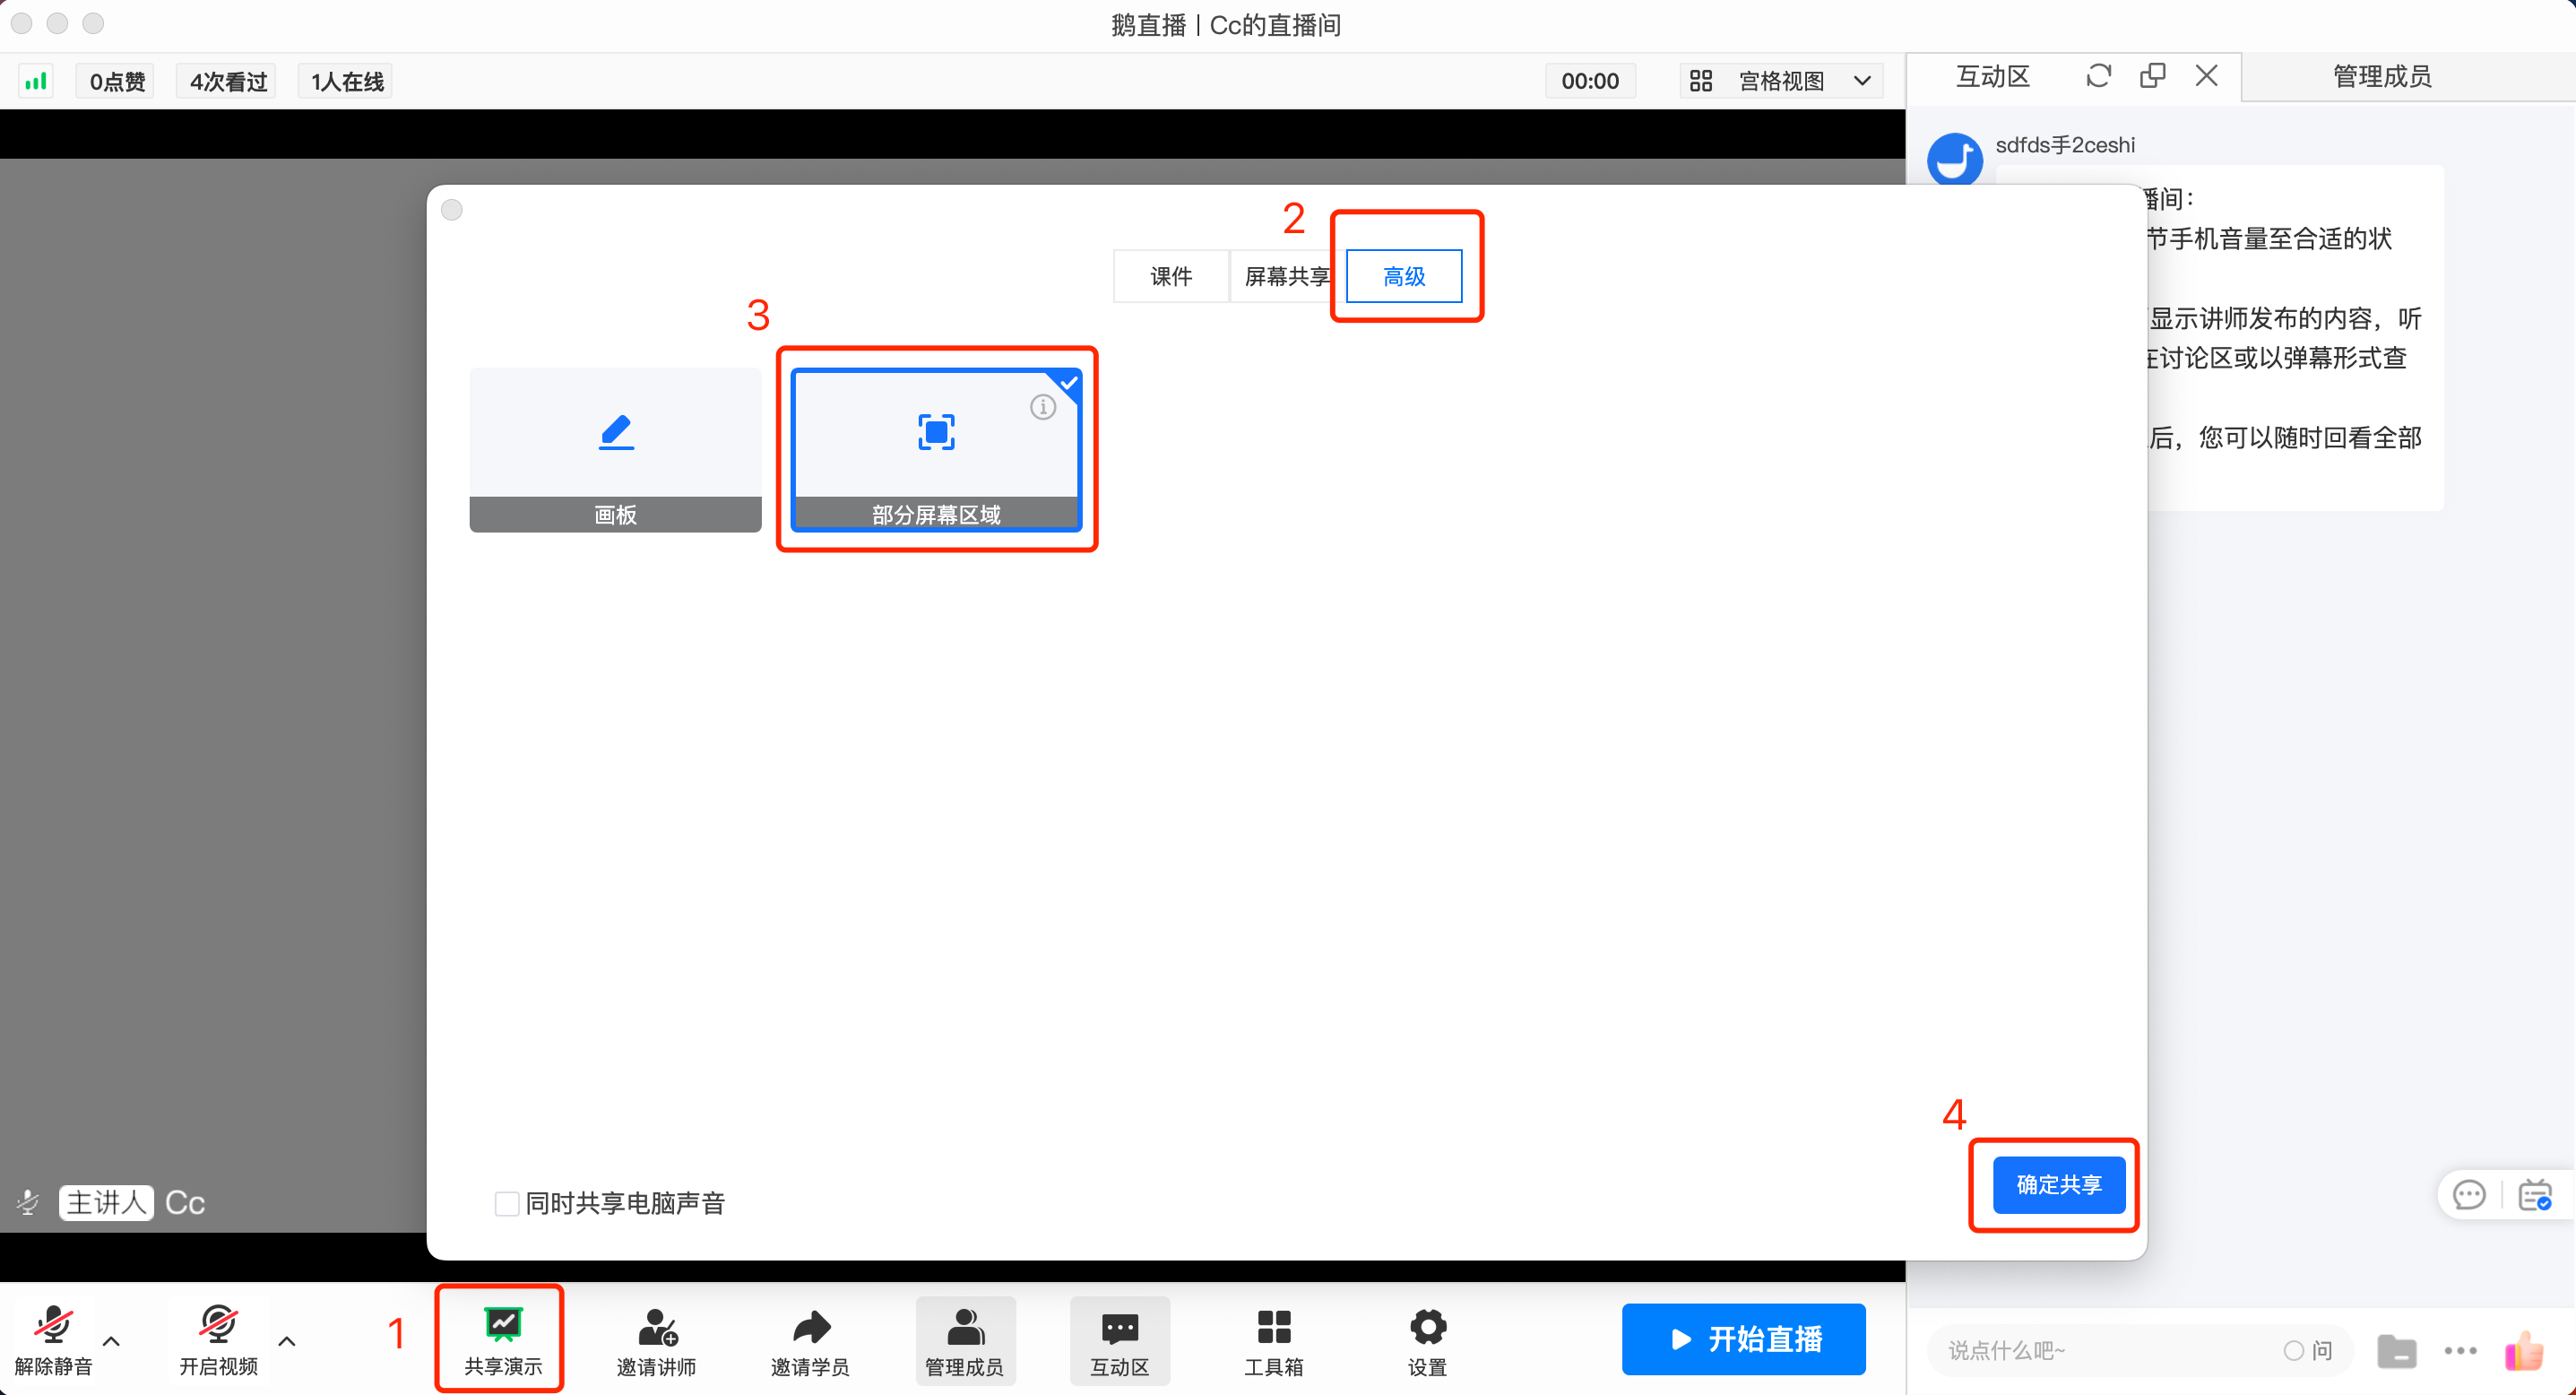Click muted mic icon next to 主讲人
The width and height of the screenshot is (2576, 1395).
pyautogui.click(x=28, y=1202)
